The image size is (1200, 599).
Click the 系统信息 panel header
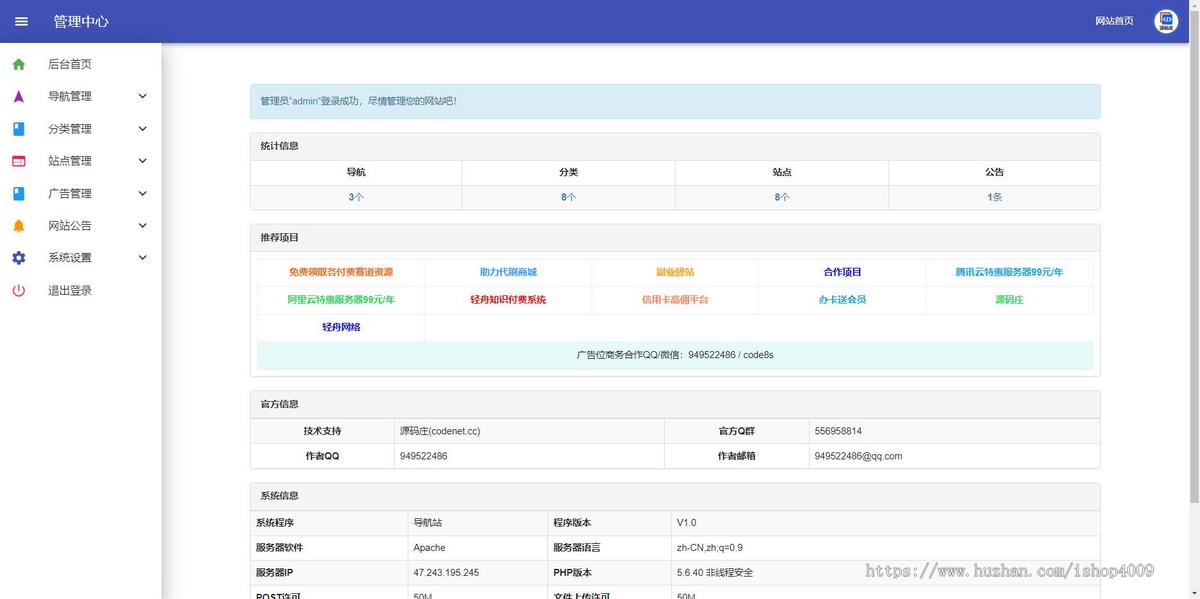click(x=675, y=496)
